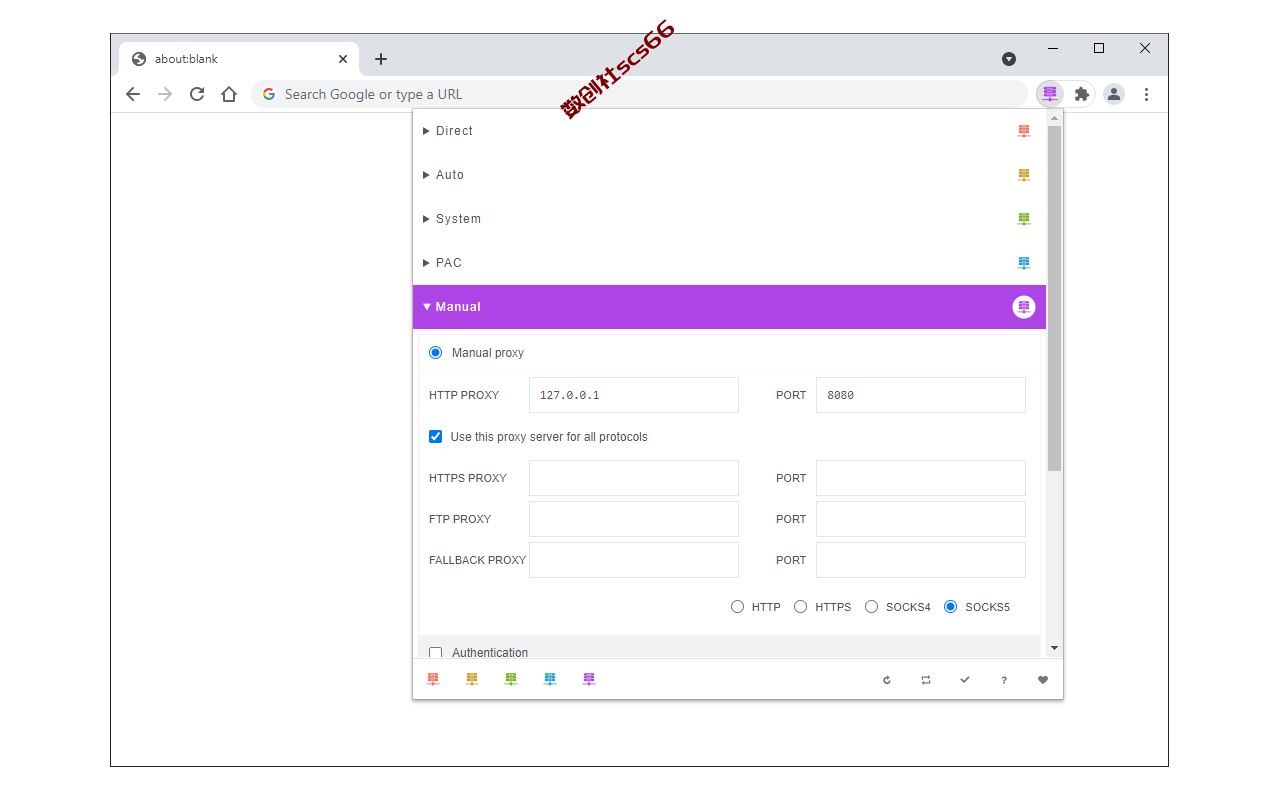
Task: Click the popup vertical scrollbar thumb
Action: (x=1054, y=298)
